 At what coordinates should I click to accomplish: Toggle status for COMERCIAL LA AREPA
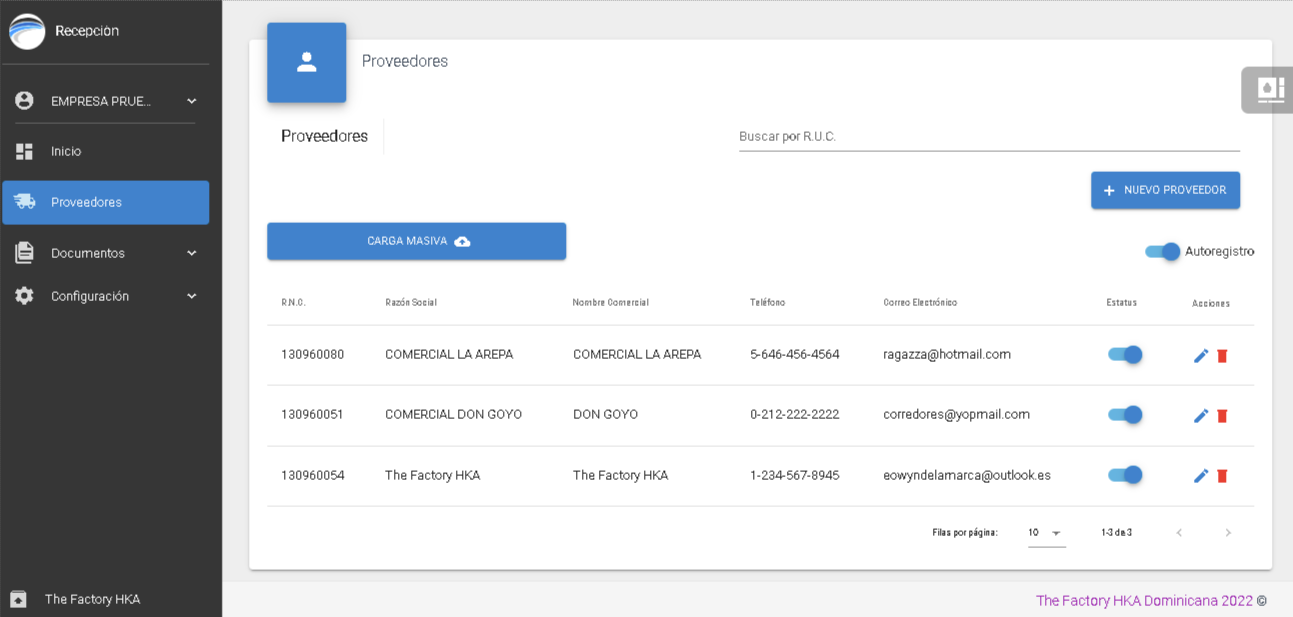(x=1125, y=355)
